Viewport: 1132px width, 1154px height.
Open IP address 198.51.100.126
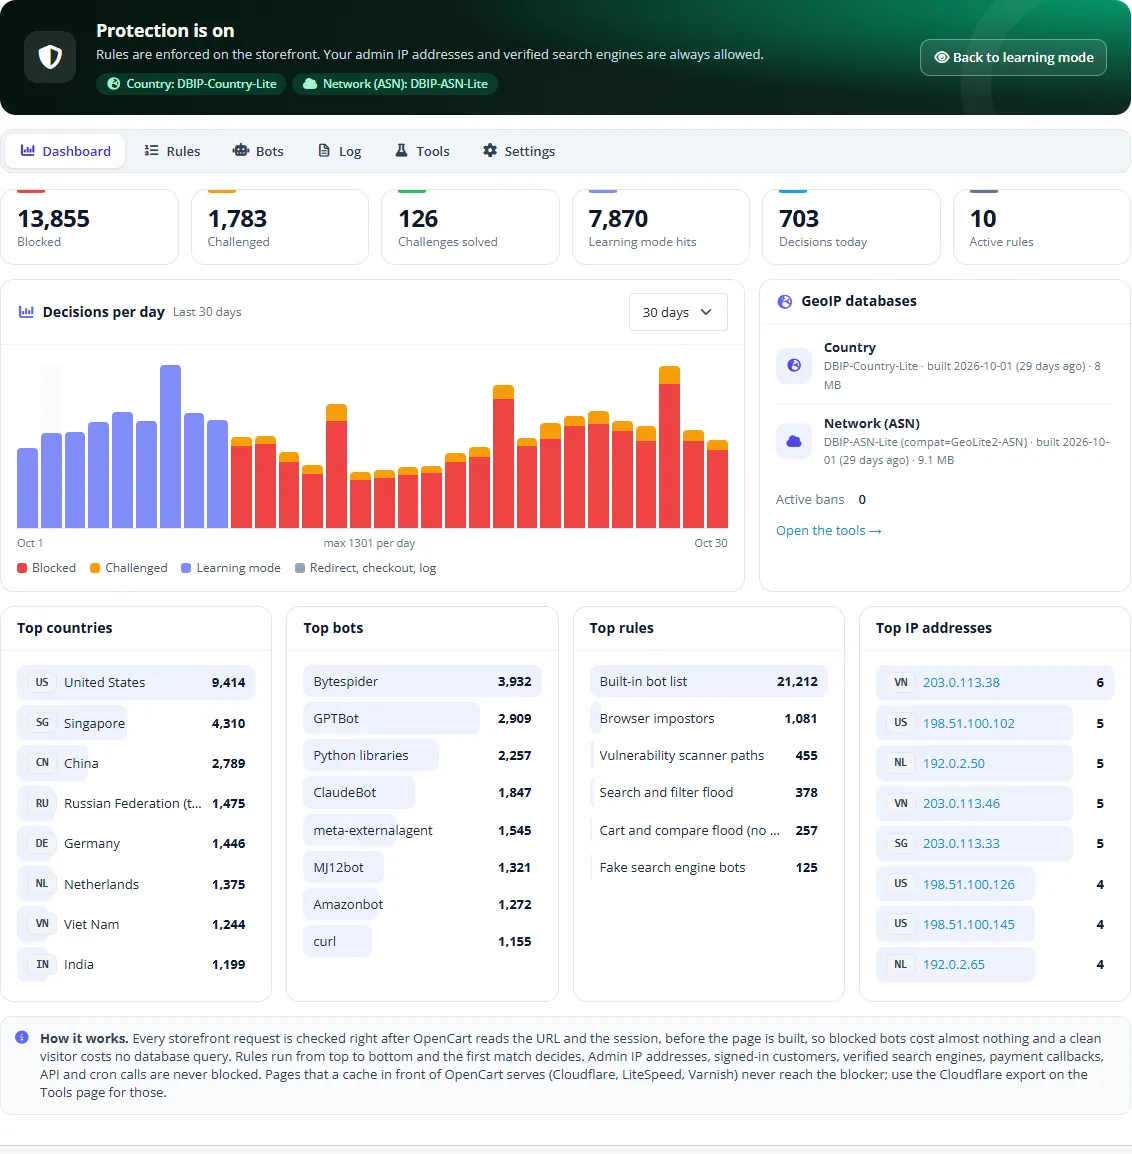tap(969, 884)
